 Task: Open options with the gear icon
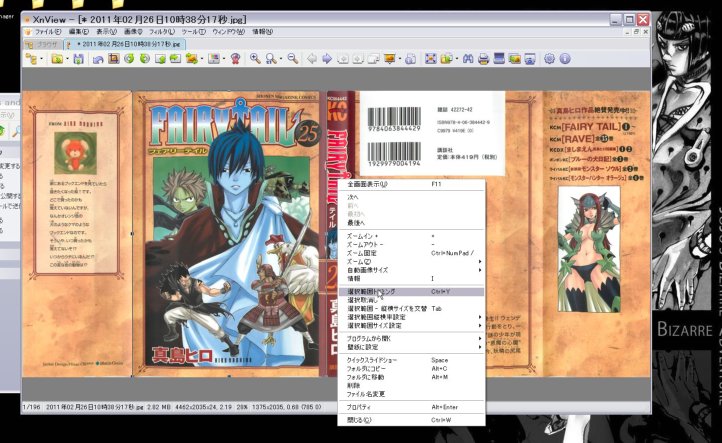click(549, 58)
